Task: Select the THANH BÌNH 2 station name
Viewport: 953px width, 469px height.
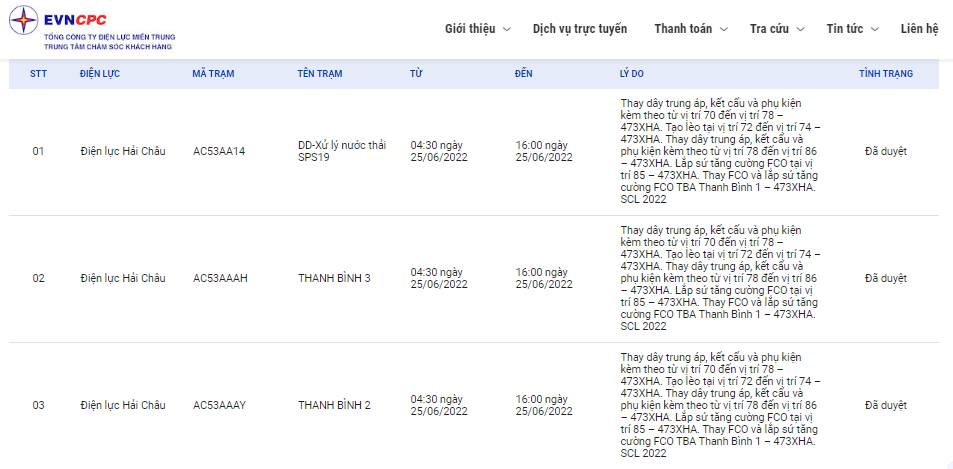Action: click(334, 405)
